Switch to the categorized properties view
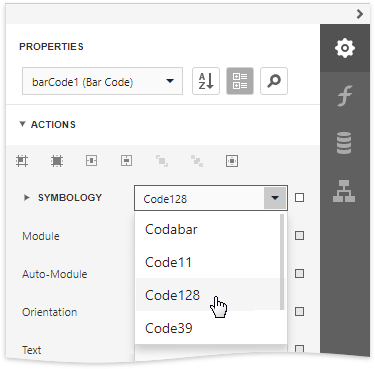Viewport: 375px width, 369px height. pos(240,81)
